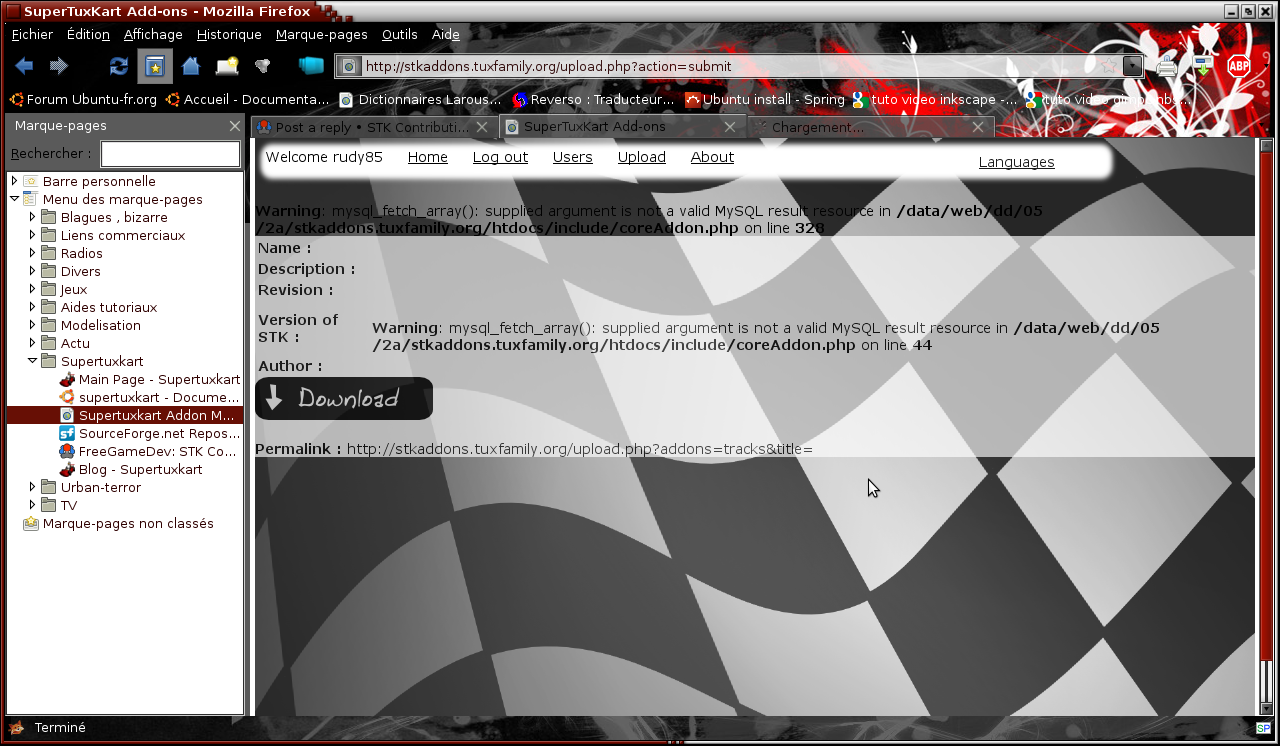
Task: Close the Chargement tab
Action: 979,127
